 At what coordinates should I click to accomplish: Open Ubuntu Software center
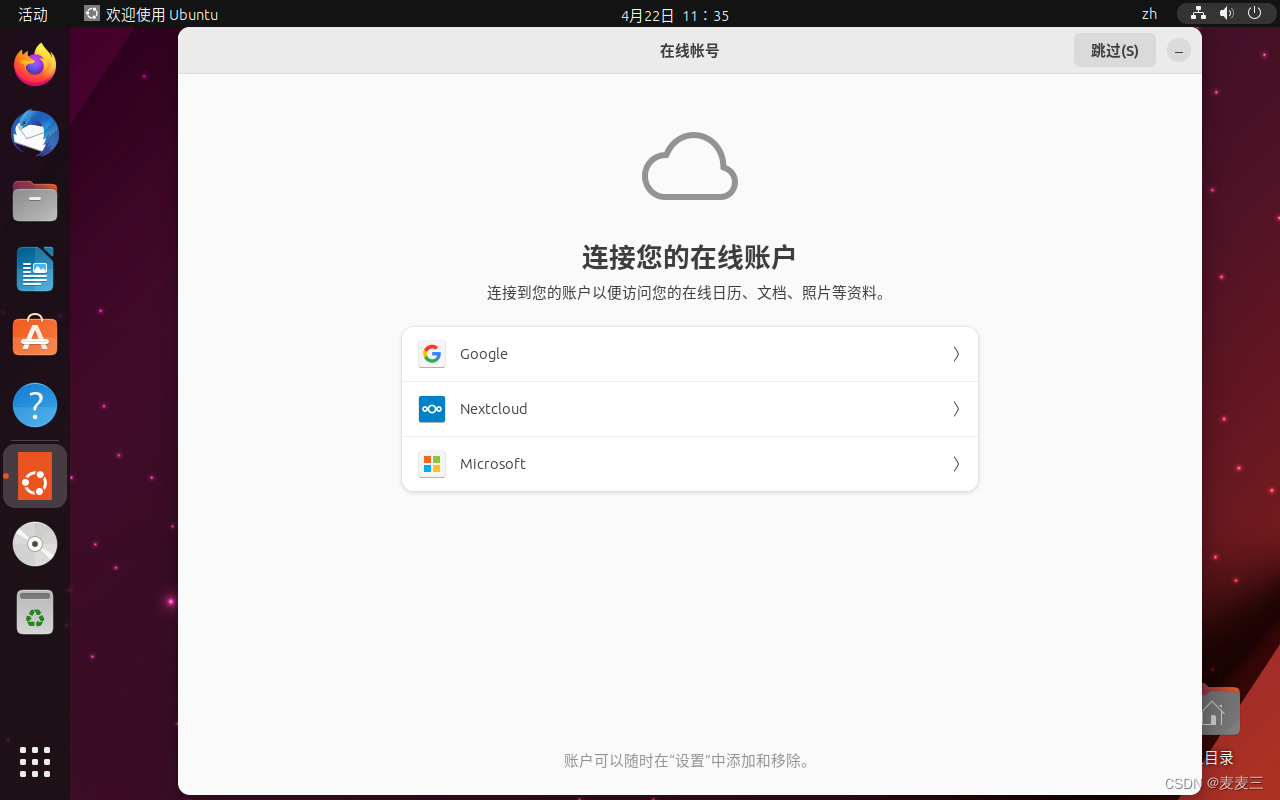coord(35,336)
